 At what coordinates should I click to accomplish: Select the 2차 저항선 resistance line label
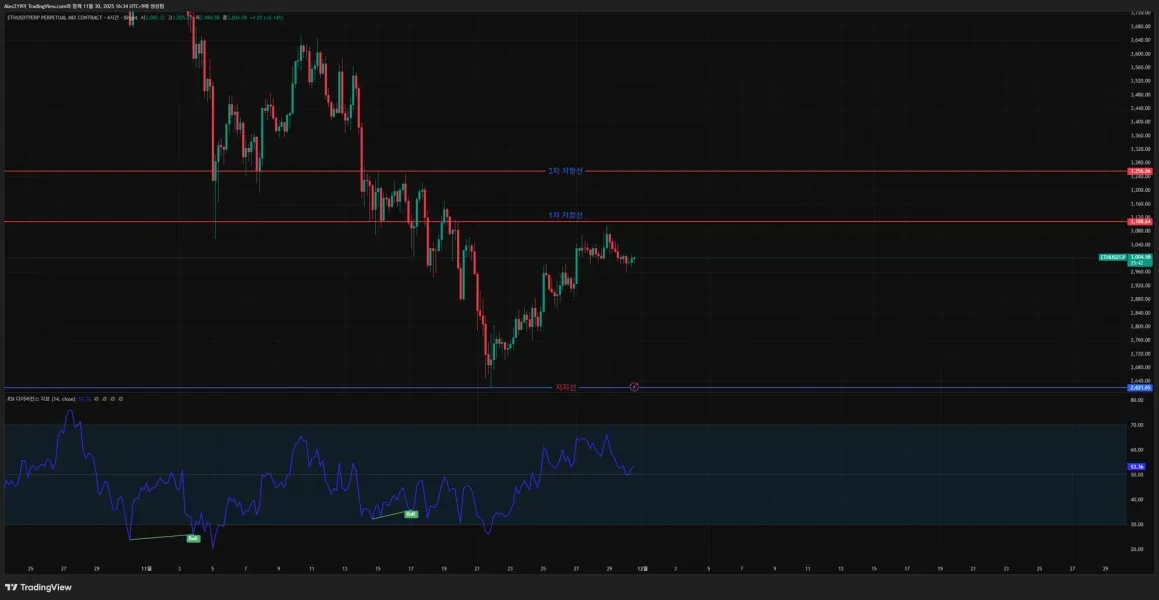click(x=565, y=171)
